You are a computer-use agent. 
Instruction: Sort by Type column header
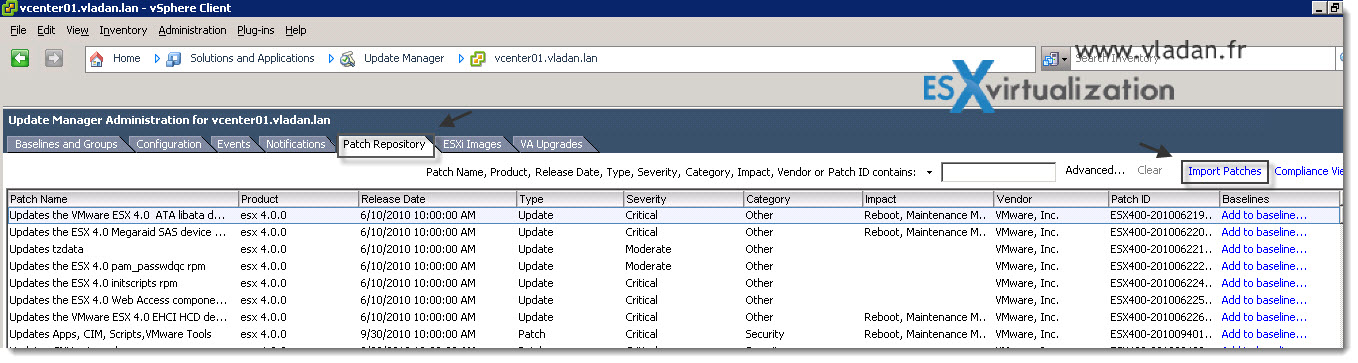point(570,199)
